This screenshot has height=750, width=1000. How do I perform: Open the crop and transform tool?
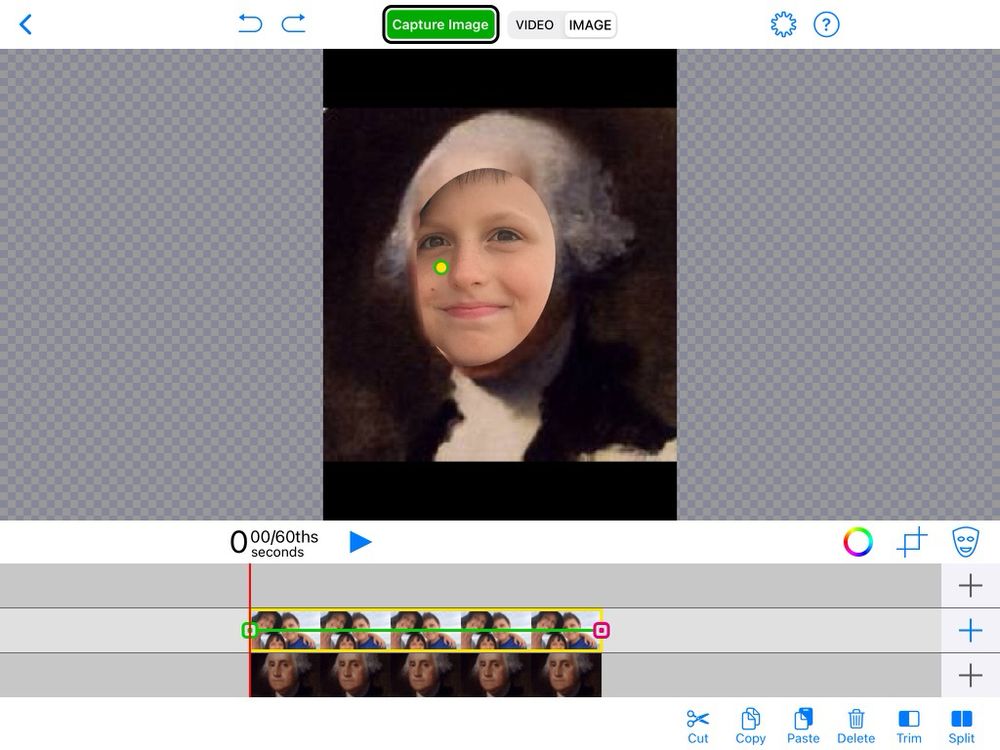(911, 542)
